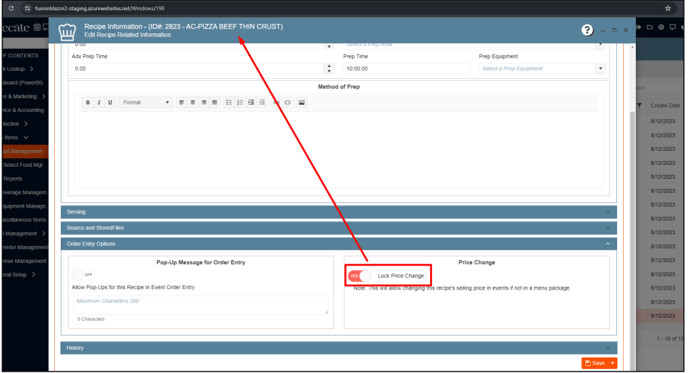This screenshot has width=688, height=373.
Task: Expand the Serving section
Action: pyautogui.click(x=339, y=212)
